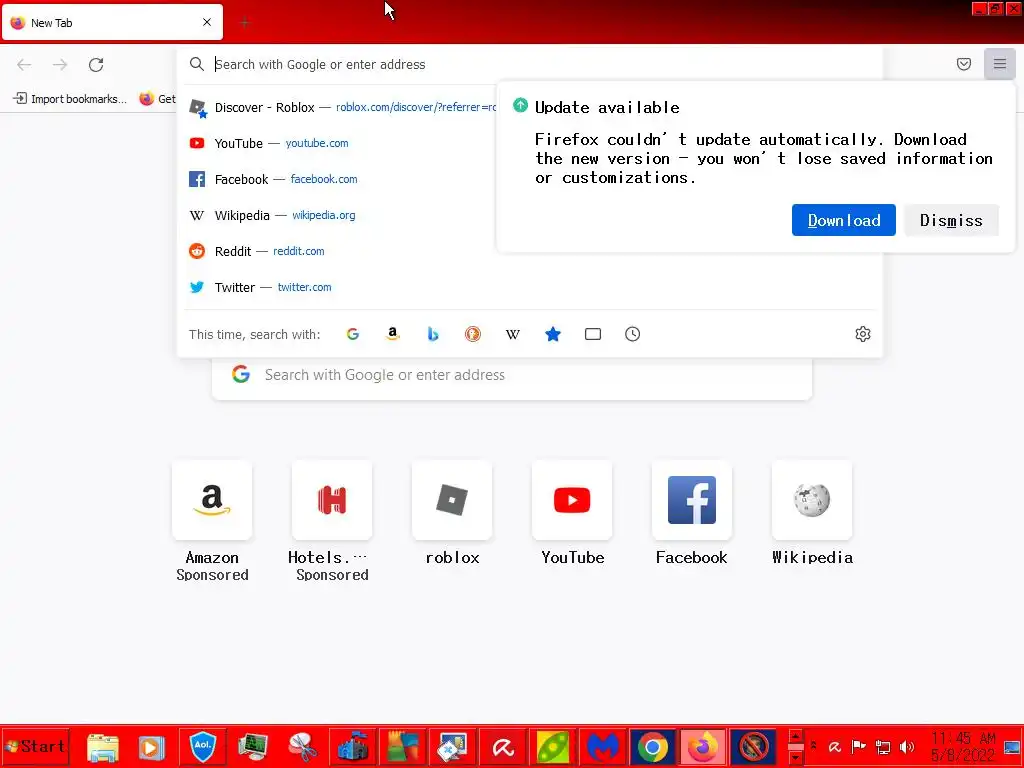Open green peas icon in taskbar
Viewport: 1024px width, 768px height.
point(552,747)
